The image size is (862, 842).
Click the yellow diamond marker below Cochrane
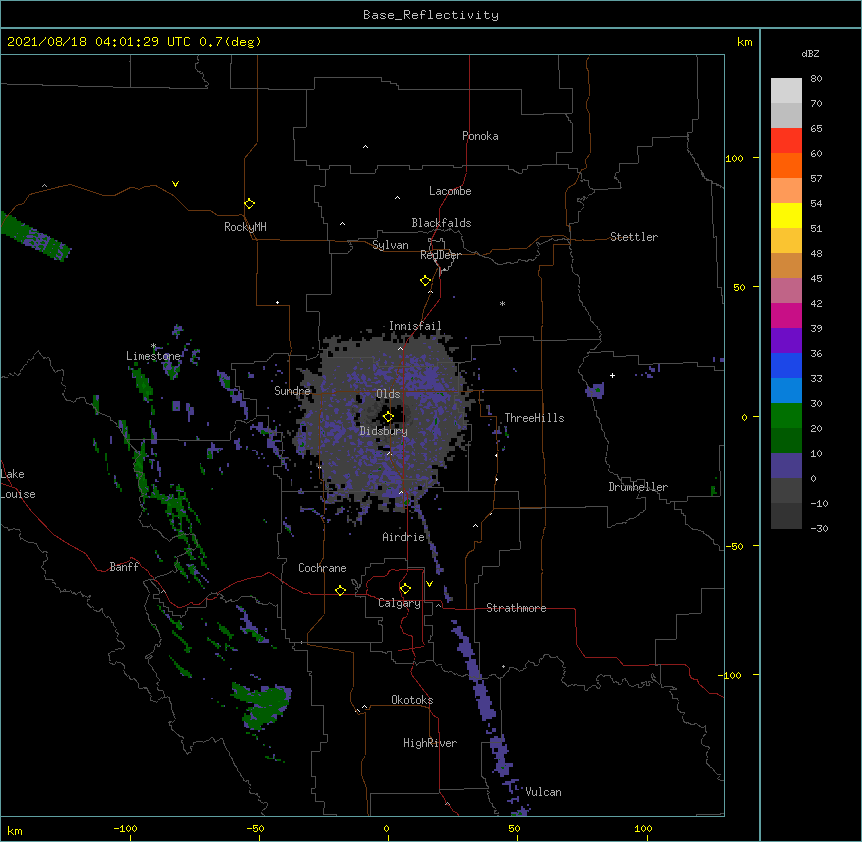(340, 590)
